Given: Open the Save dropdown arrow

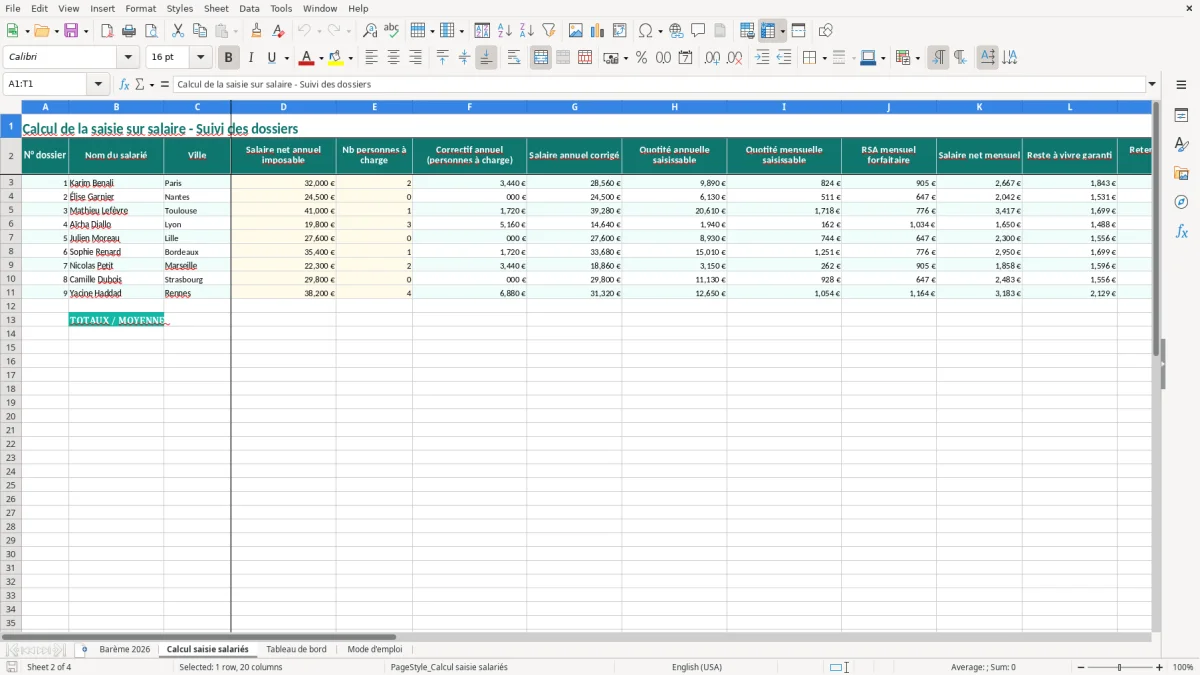Looking at the screenshot, I should coord(85,31).
